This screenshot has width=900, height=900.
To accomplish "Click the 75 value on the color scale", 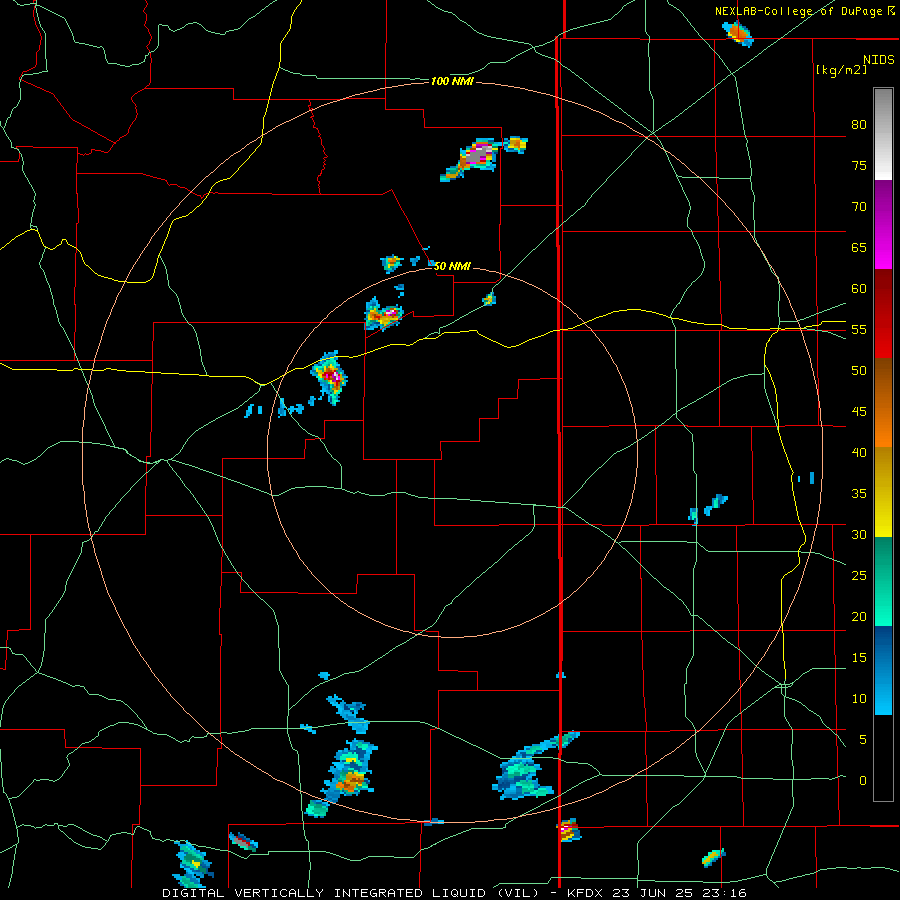I will click(x=859, y=165).
